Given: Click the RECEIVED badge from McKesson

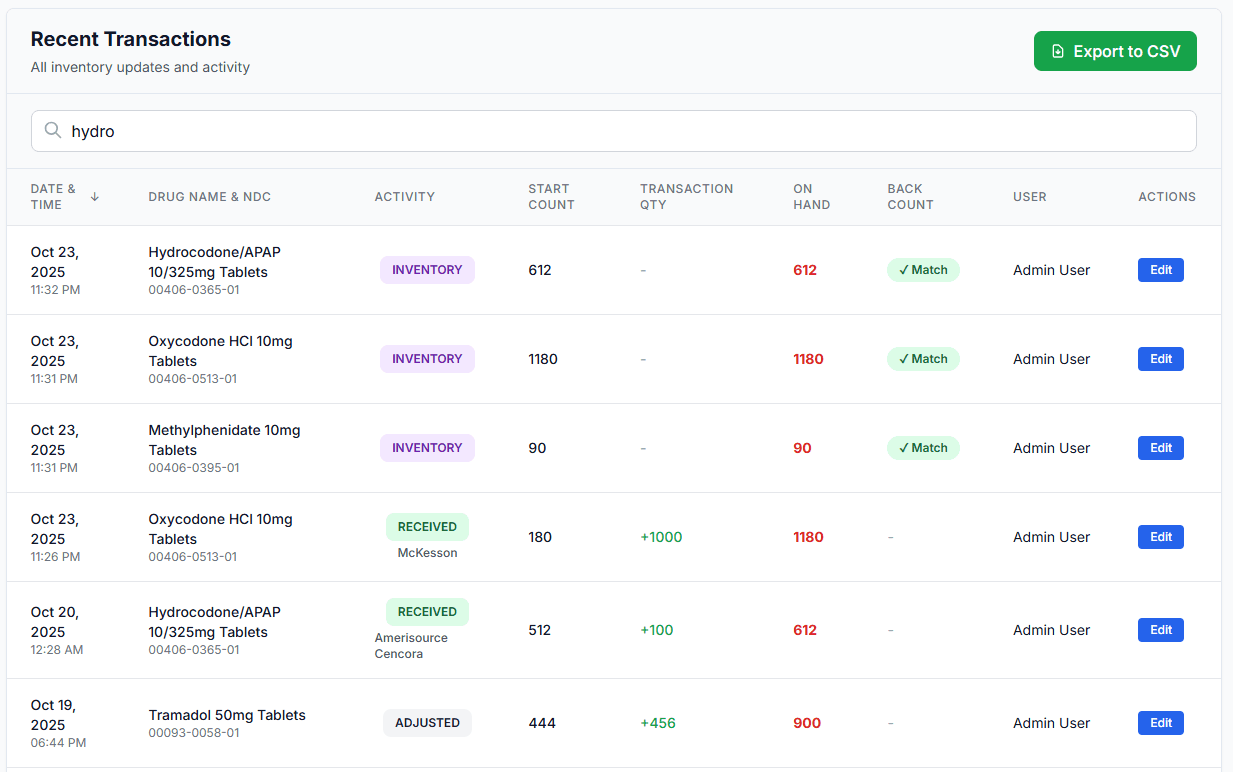Looking at the screenshot, I should [427, 526].
